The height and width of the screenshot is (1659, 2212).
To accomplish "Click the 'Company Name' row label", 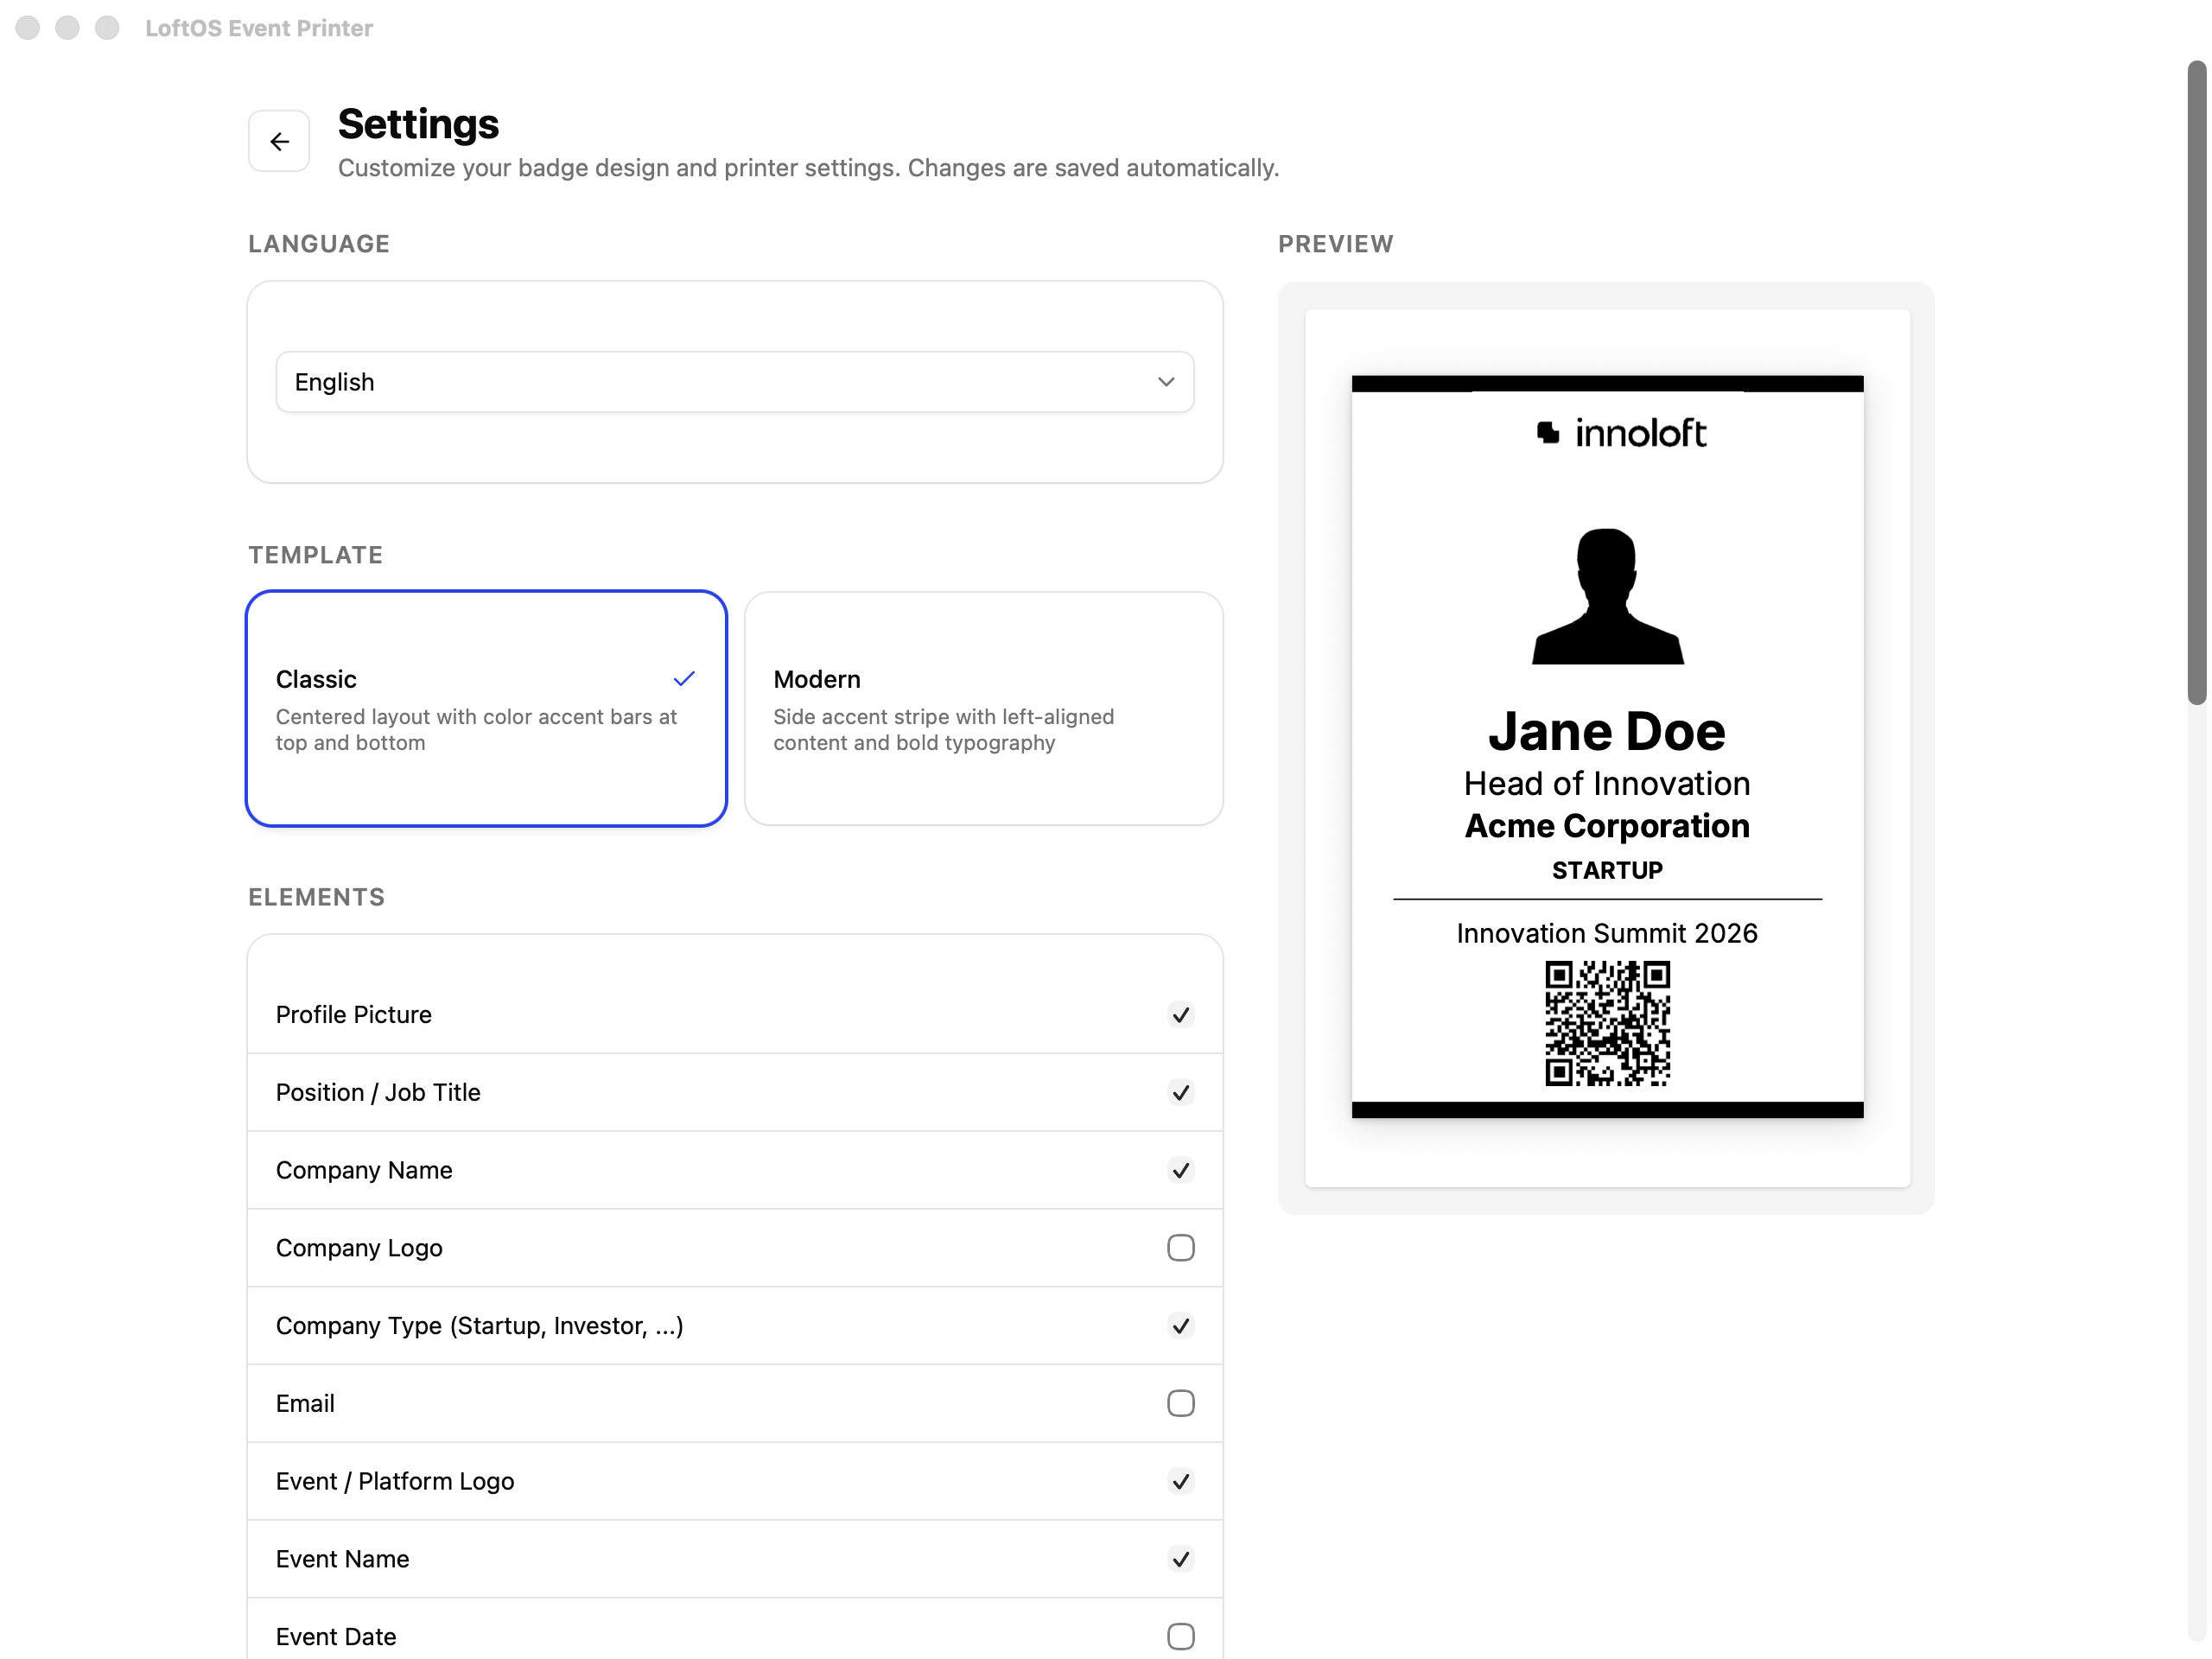I will 364,1171.
